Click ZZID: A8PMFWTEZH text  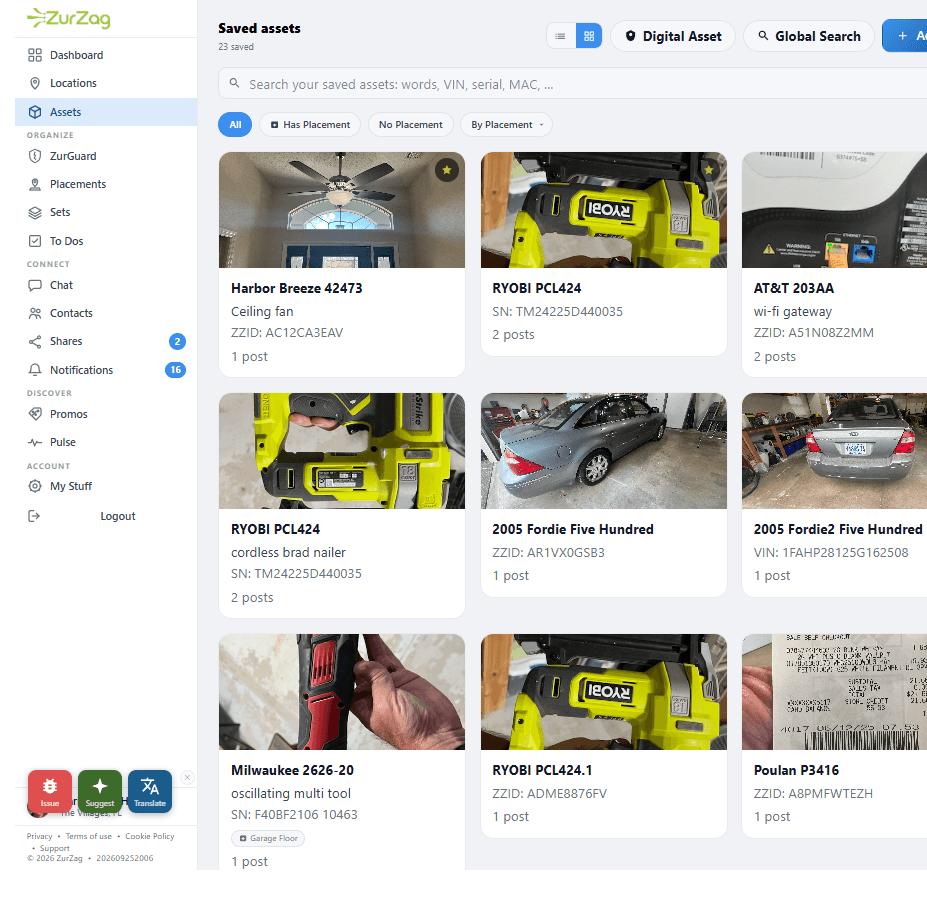(813, 794)
